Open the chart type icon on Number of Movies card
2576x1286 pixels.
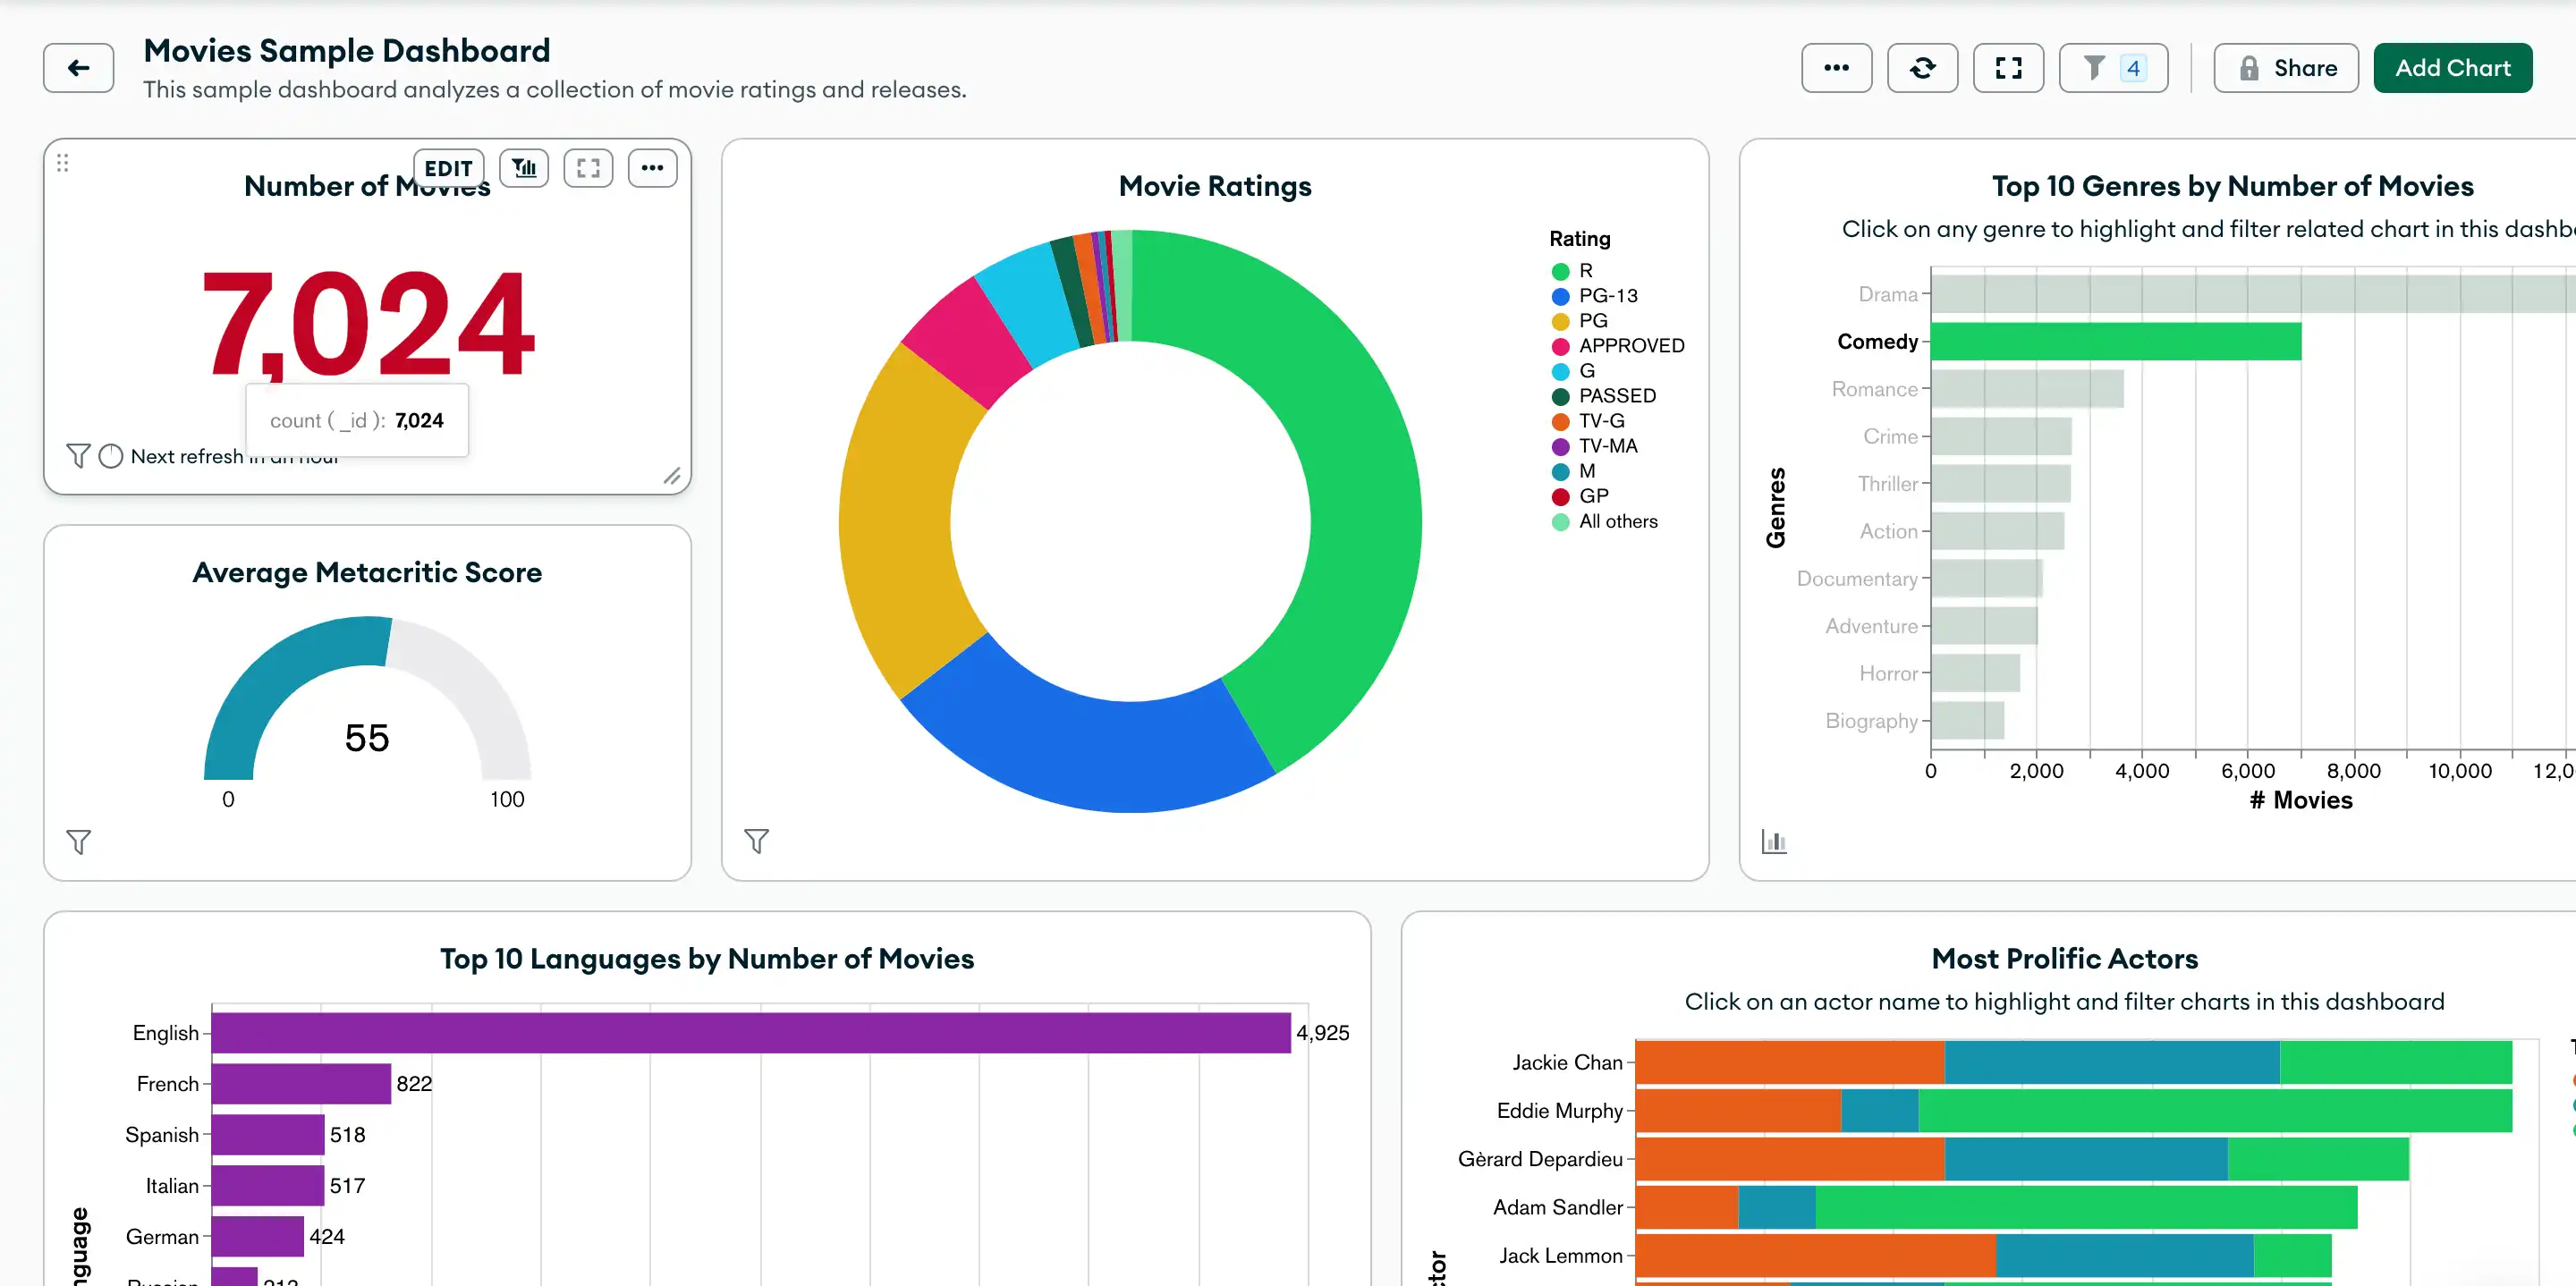tap(524, 168)
